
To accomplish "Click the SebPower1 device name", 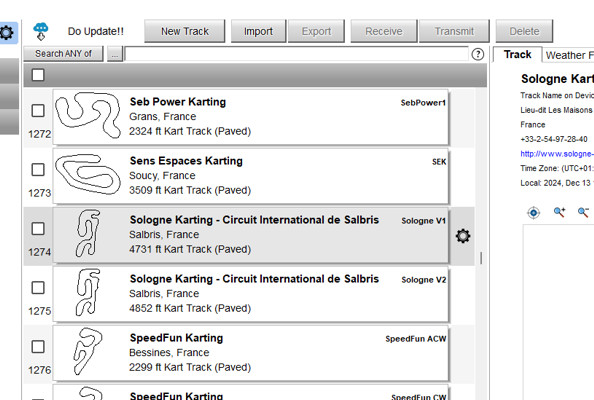I will tap(423, 103).
